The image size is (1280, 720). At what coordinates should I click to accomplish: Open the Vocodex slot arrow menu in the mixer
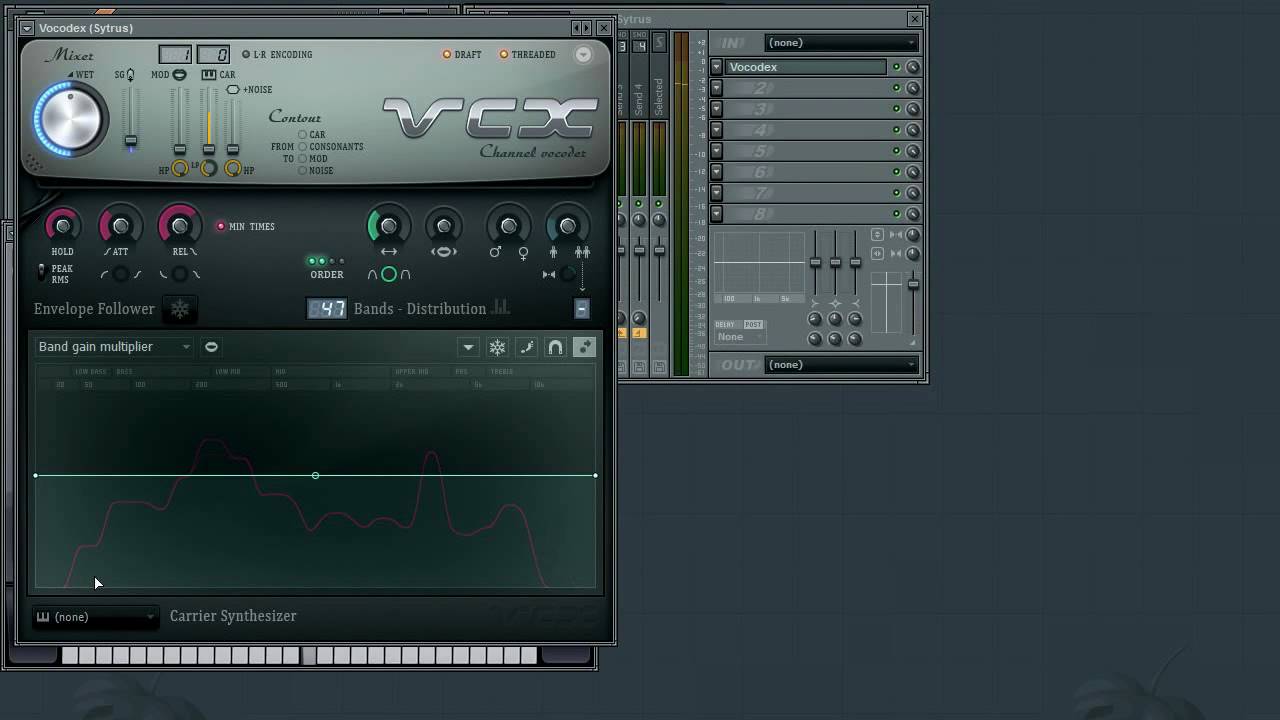point(716,67)
